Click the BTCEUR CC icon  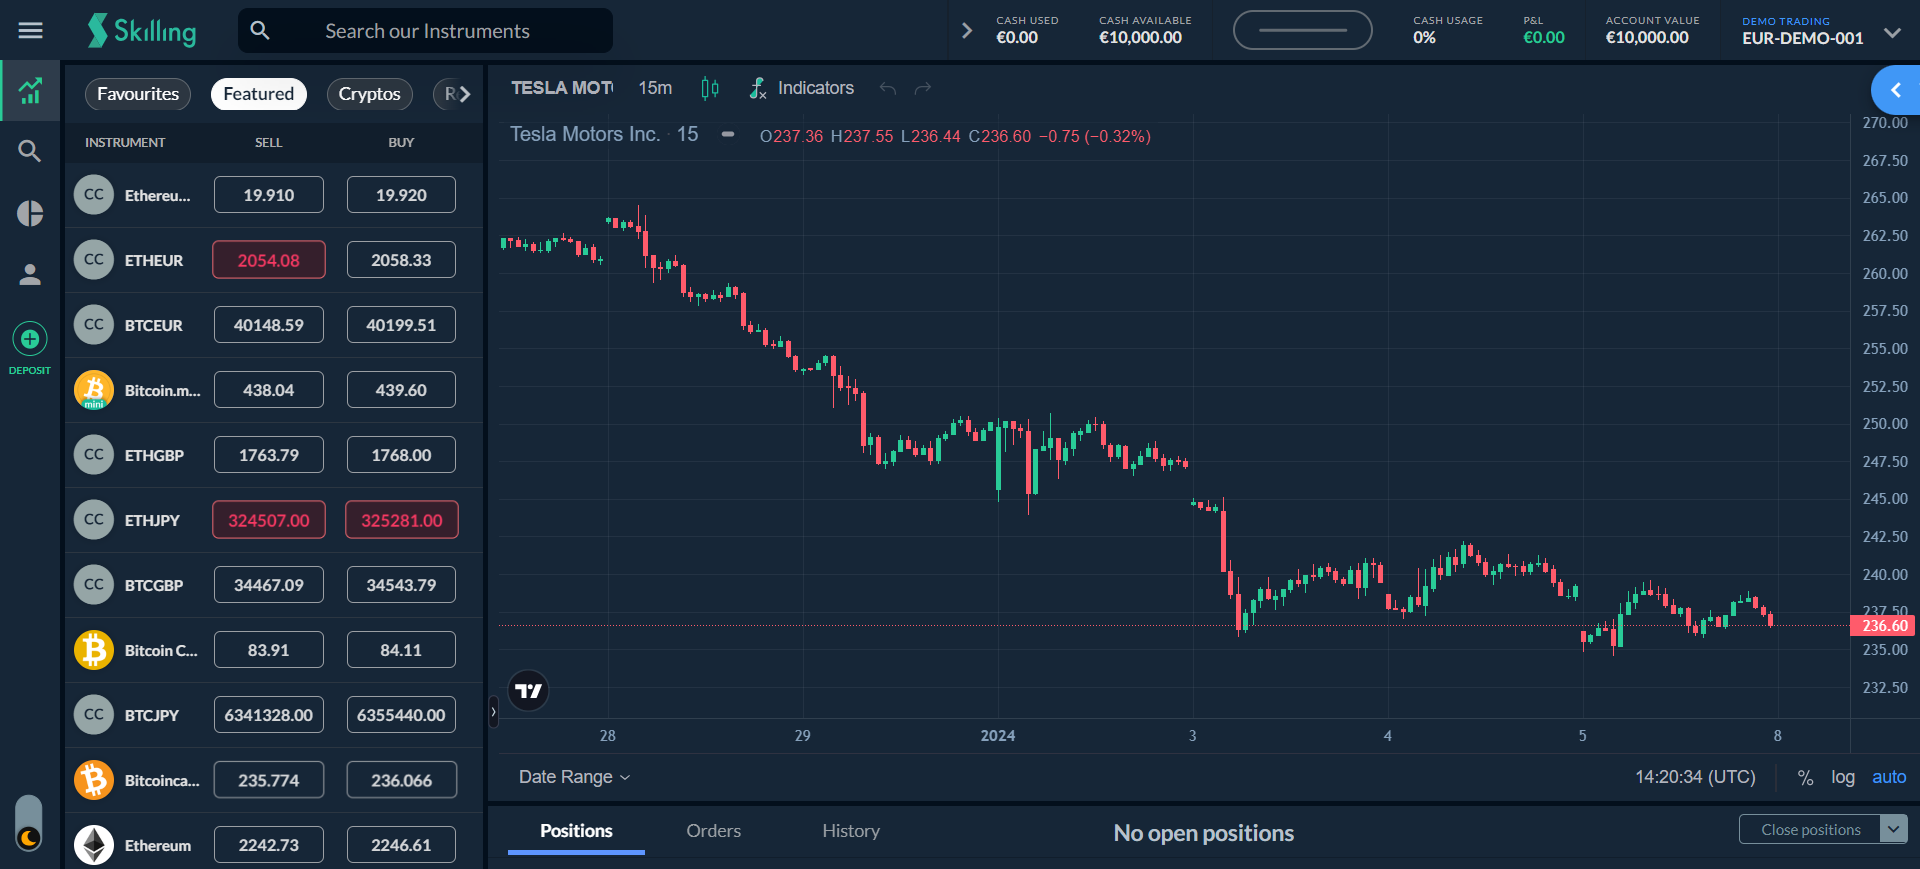tap(94, 325)
